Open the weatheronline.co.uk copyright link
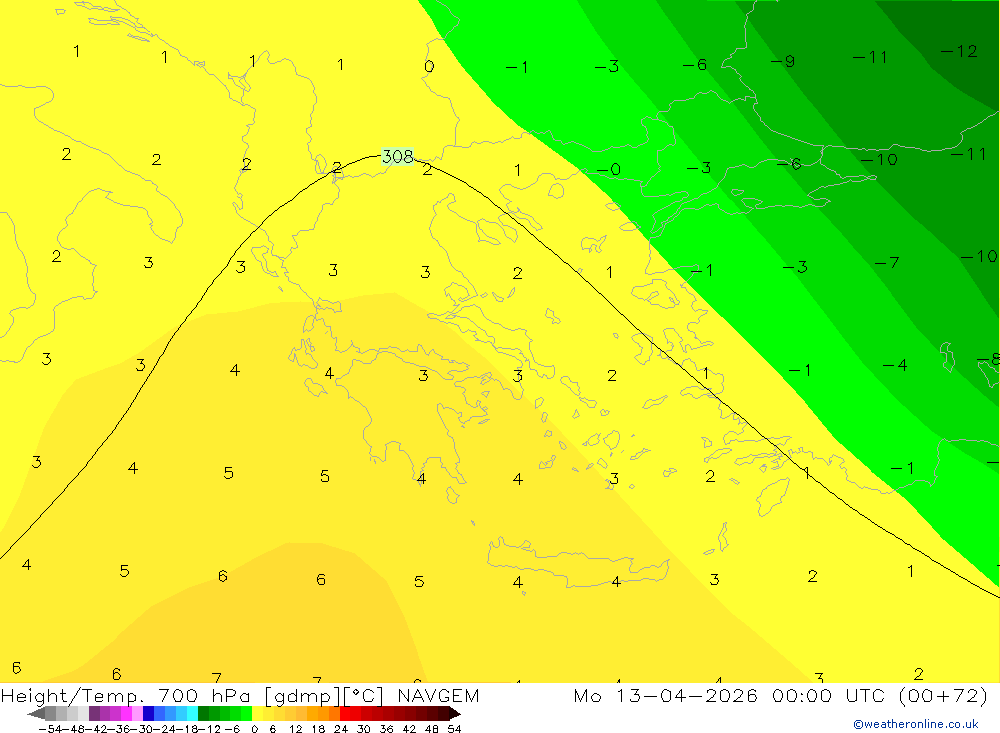The width and height of the screenshot is (1000, 733). click(x=916, y=724)
